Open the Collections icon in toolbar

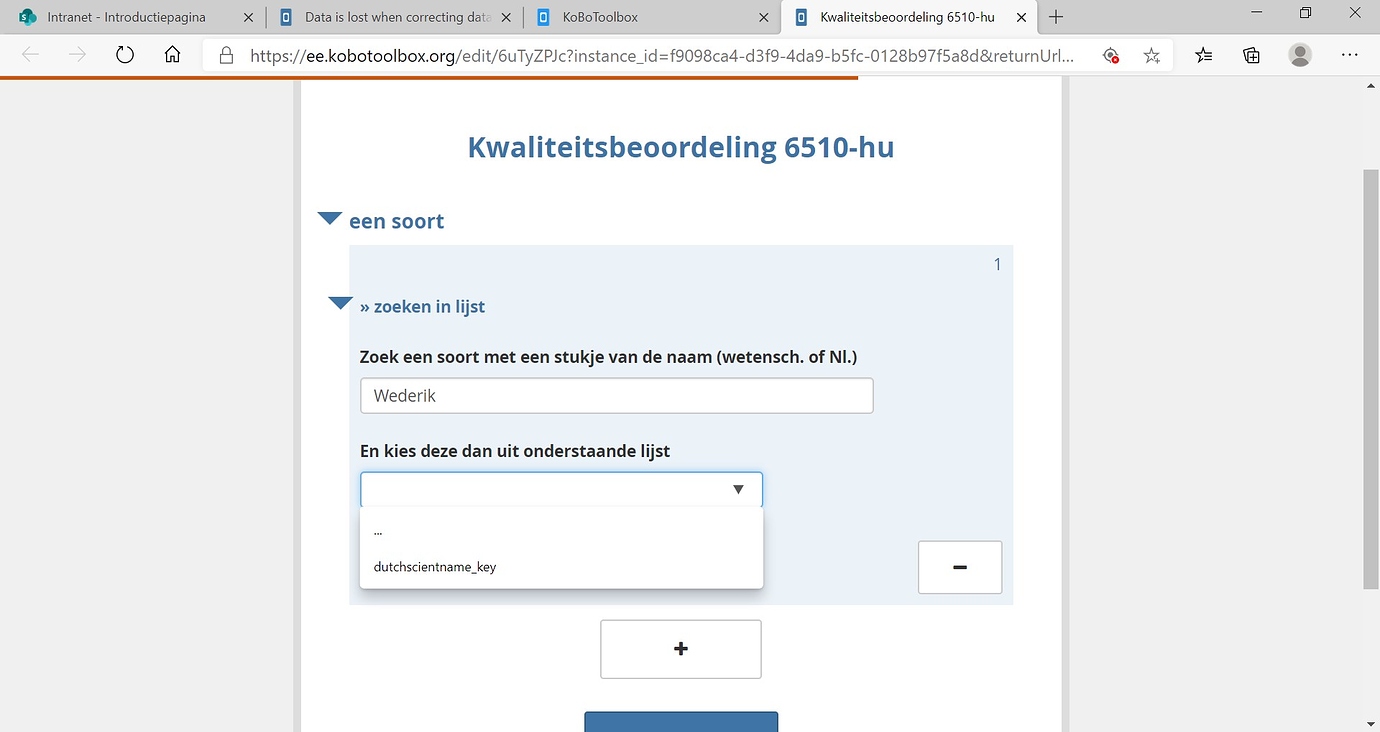pos(1251,56)
